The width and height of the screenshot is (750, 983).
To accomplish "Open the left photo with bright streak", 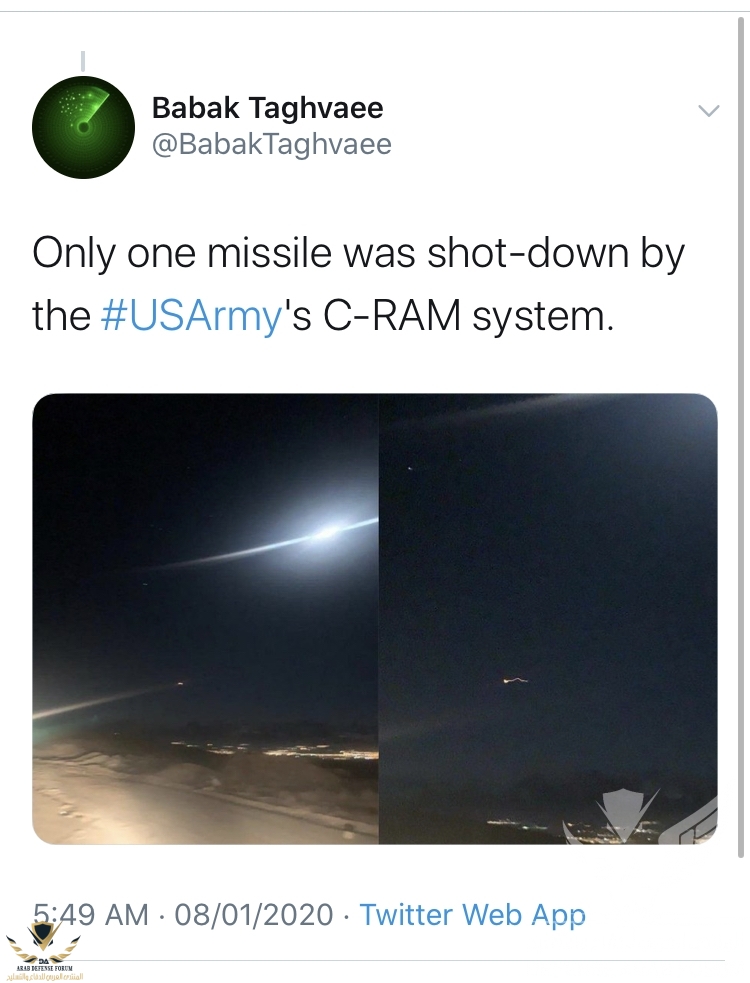I will tap(205, 618).
